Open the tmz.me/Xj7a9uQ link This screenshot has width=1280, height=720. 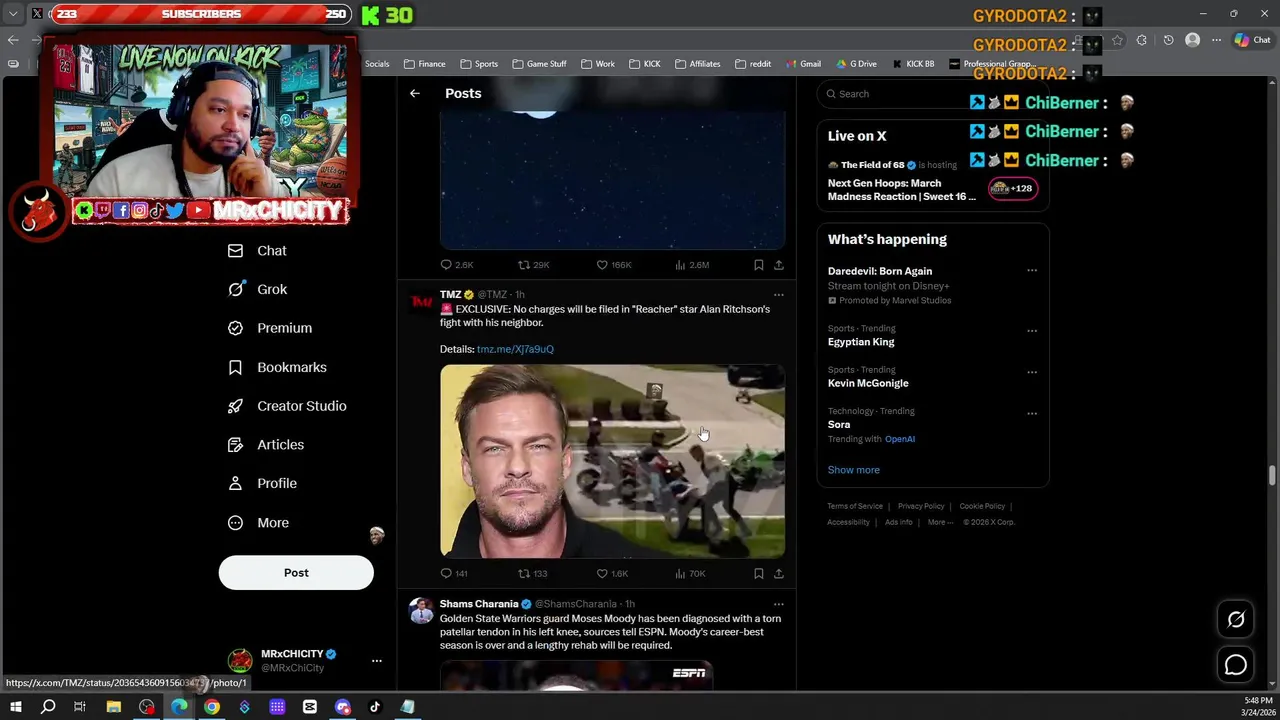[515, 349]
